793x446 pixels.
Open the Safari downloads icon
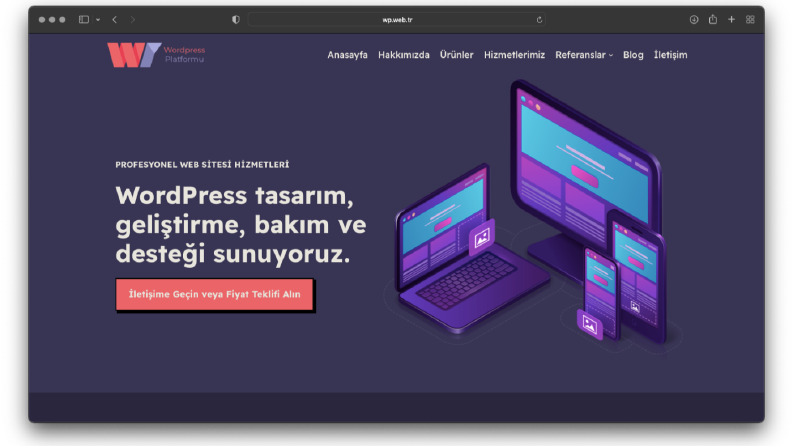point(694,20)
